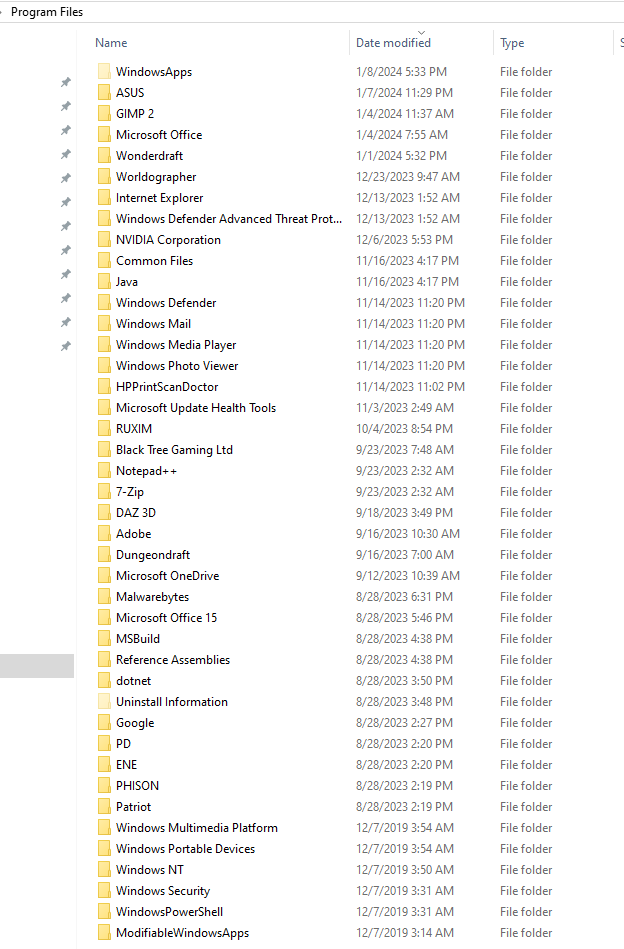Click the ModifiableWindowsApps folder icon
Viewport: 624px width, 949px height.
(104, 933)
